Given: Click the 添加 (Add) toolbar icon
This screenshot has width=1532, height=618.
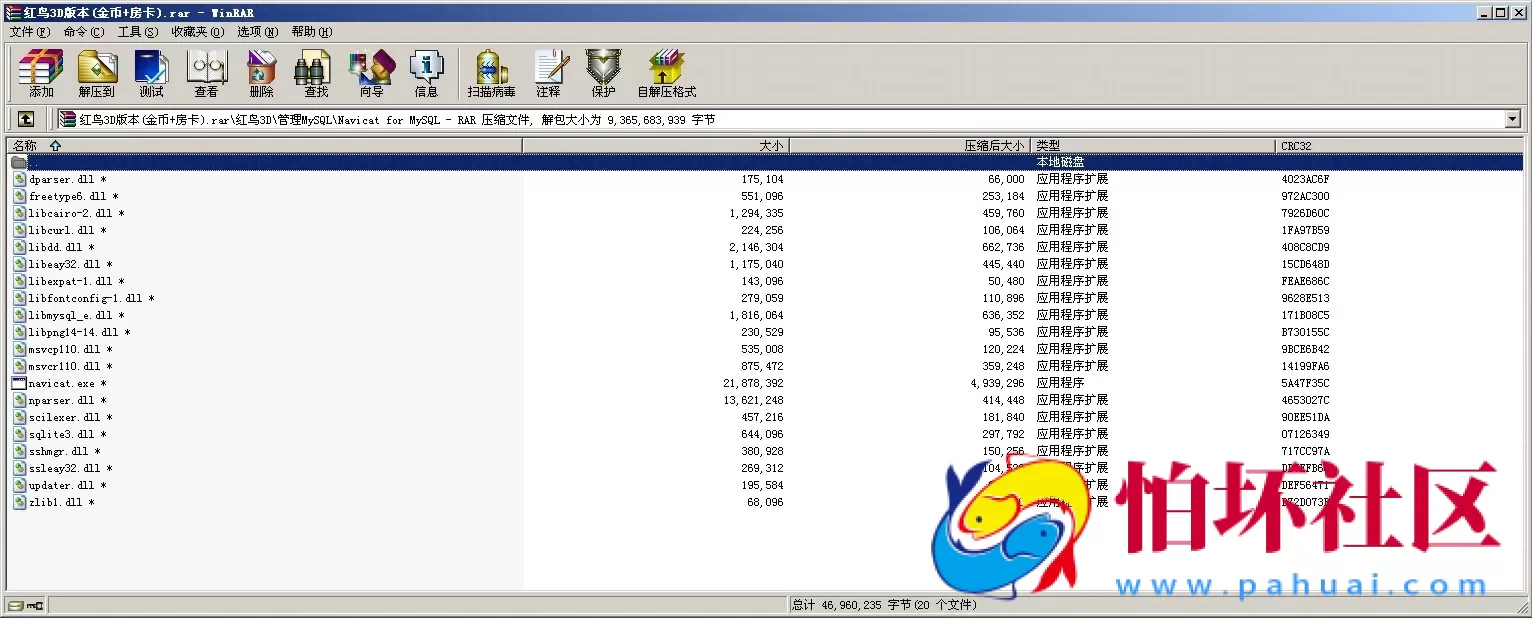Looking at the screenshot, I should [39, 73].
